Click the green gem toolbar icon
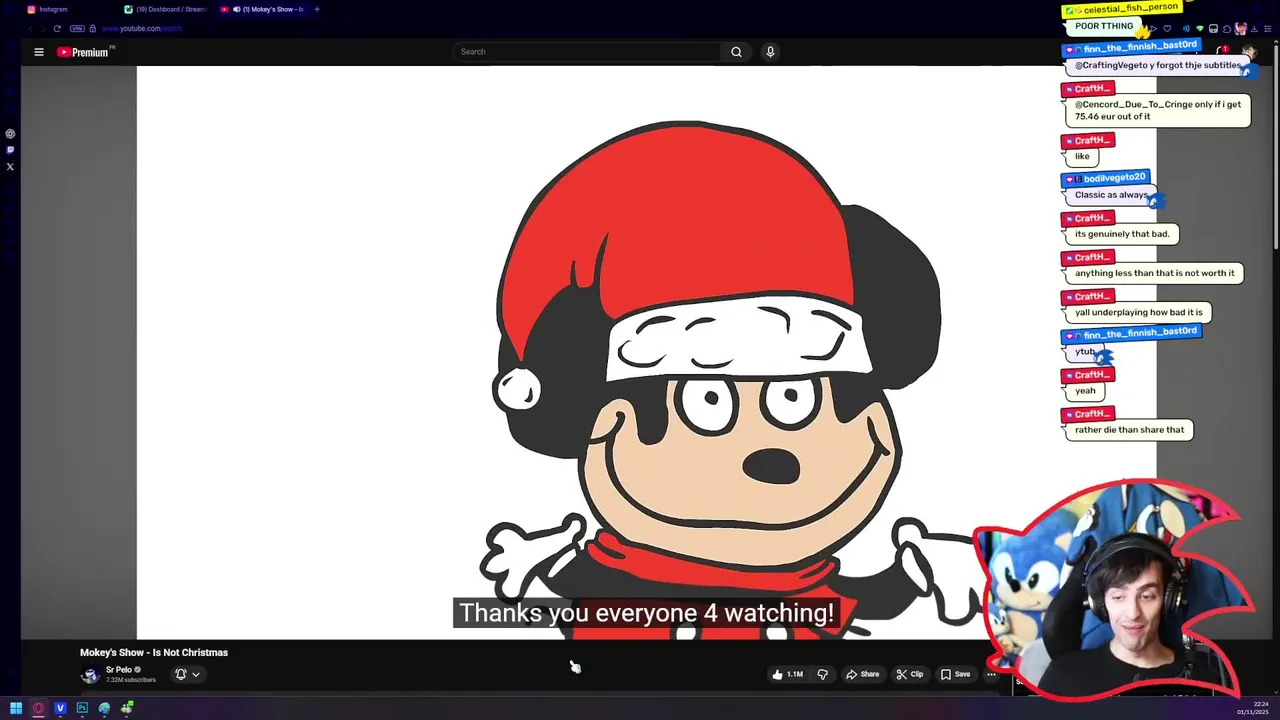Viewport: 1280px width, 720px height. (x=1200, y=28)
